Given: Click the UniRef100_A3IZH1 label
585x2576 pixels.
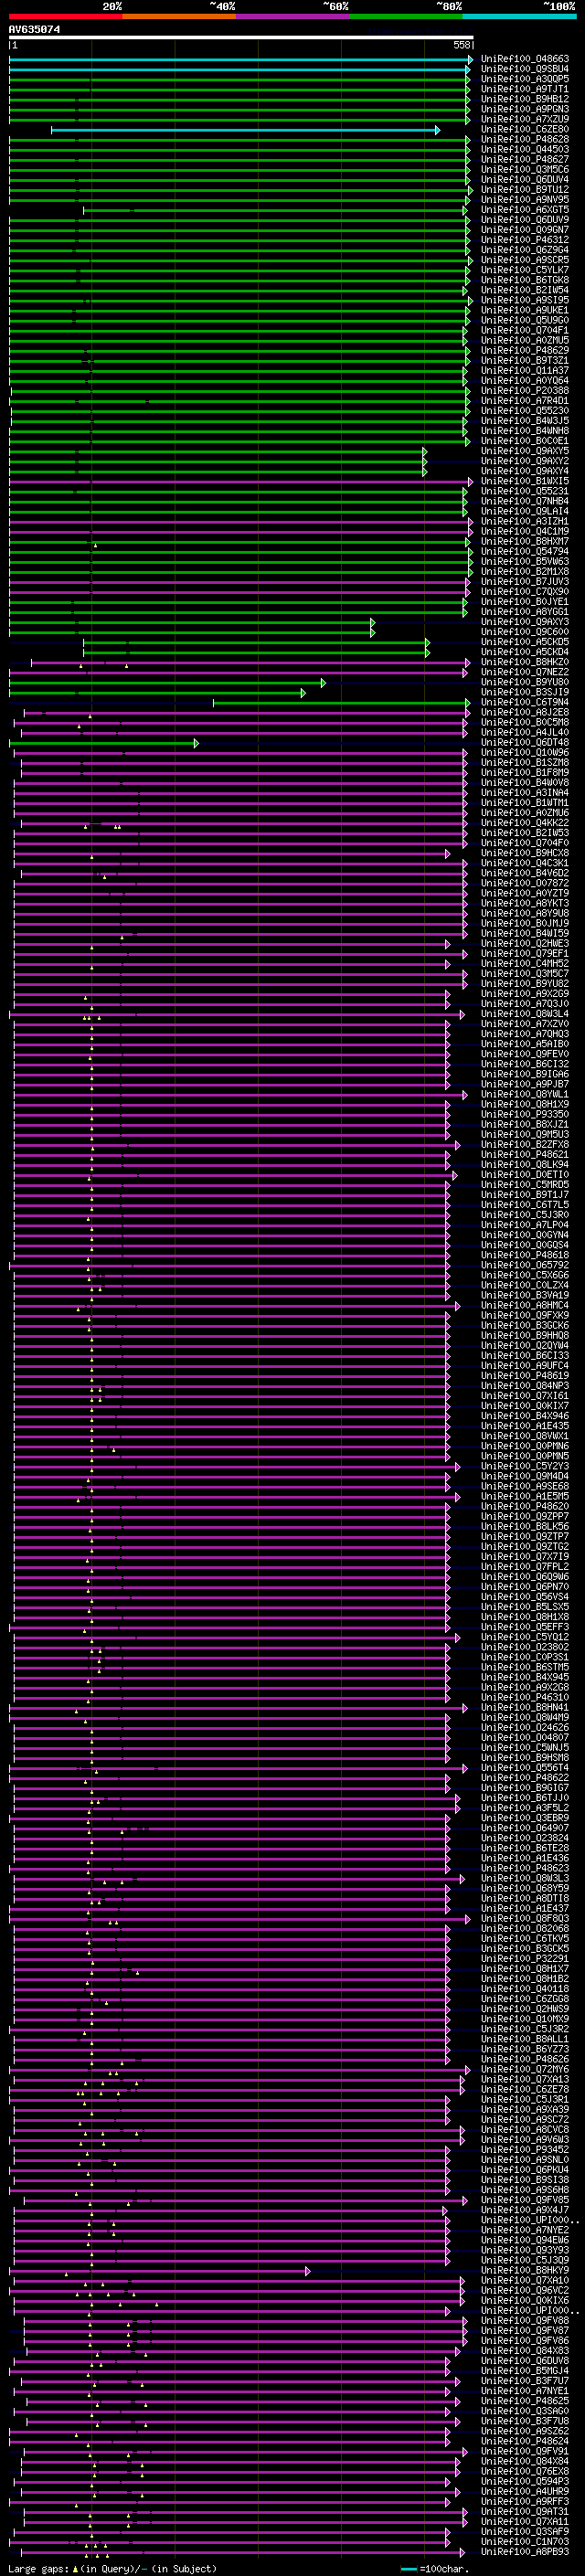Looking at the screenshot, I should 525,521.
